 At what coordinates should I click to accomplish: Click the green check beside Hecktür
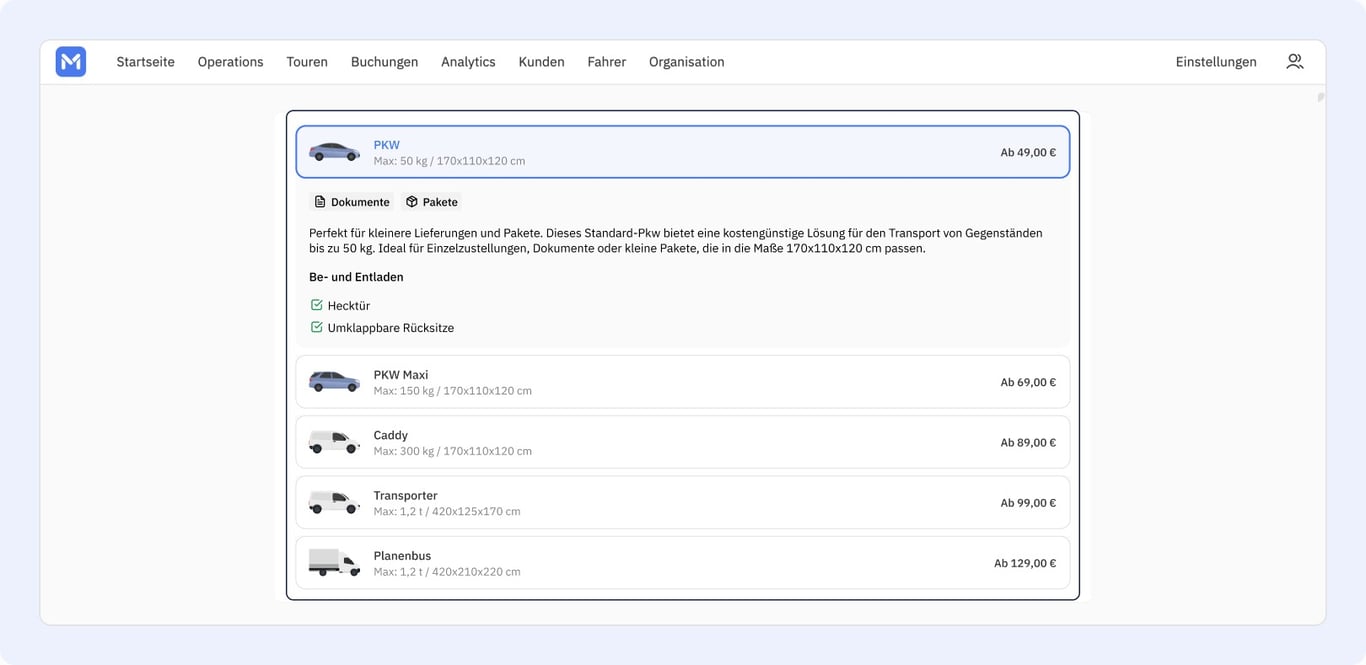pyautogui.click(x=317, y=305)
